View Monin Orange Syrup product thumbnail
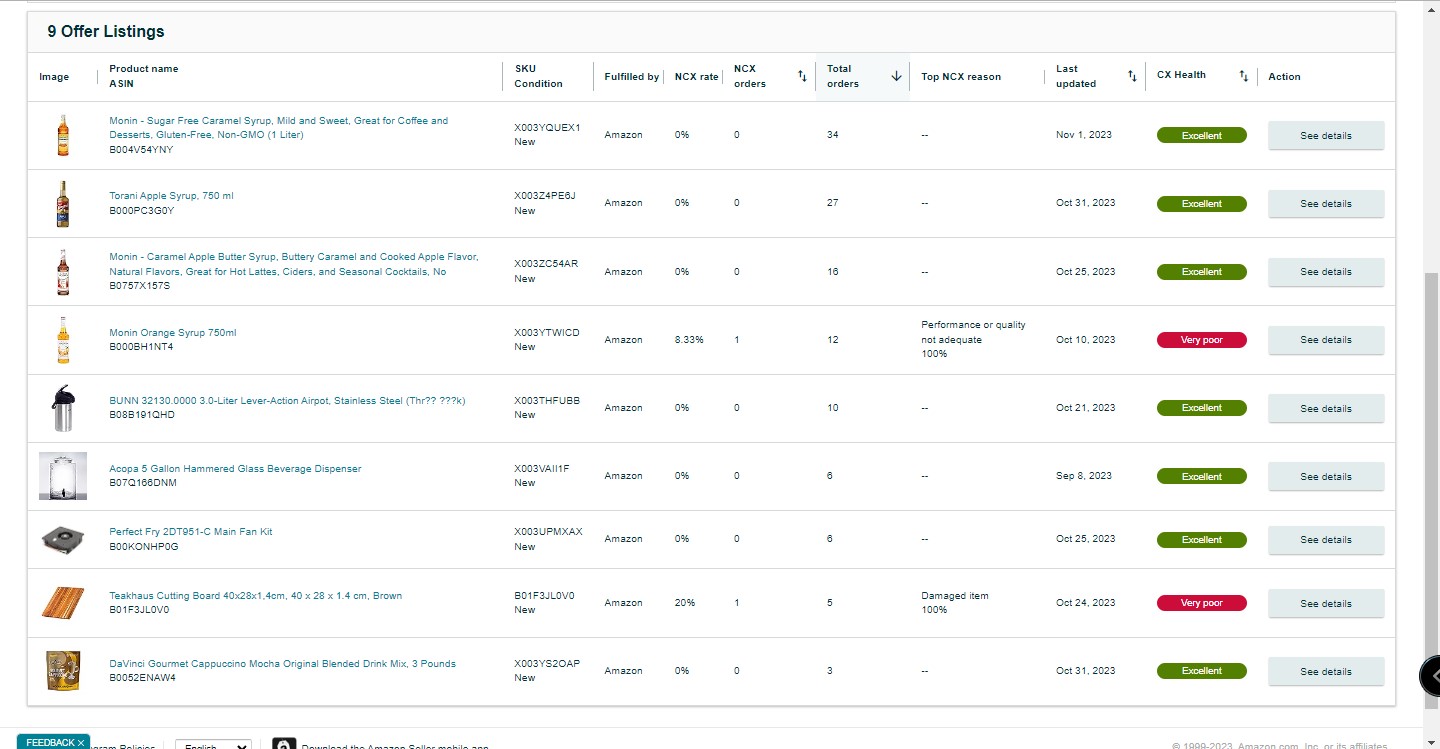Viewport: 1440px width, 749px height. coord(63,340)
